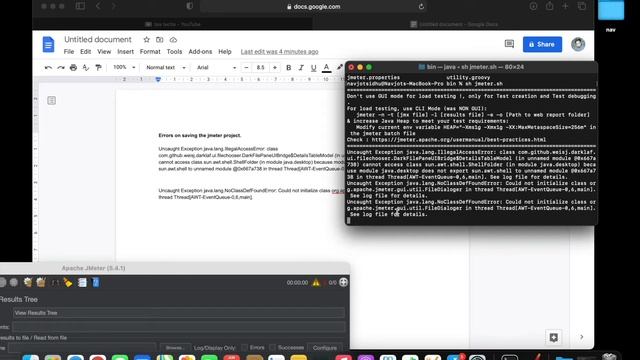Click the JMeter remote engines plus circle icon

click(x=344, y=282)
